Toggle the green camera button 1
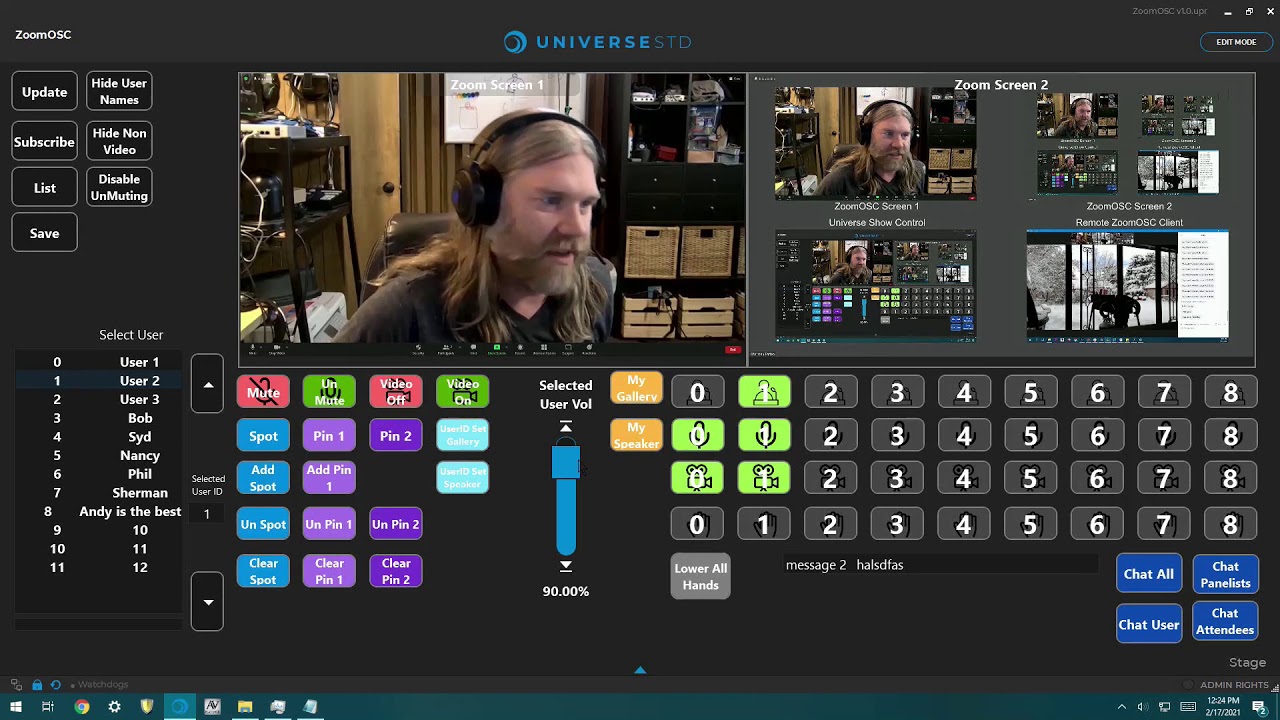 (x=764, y=479)
